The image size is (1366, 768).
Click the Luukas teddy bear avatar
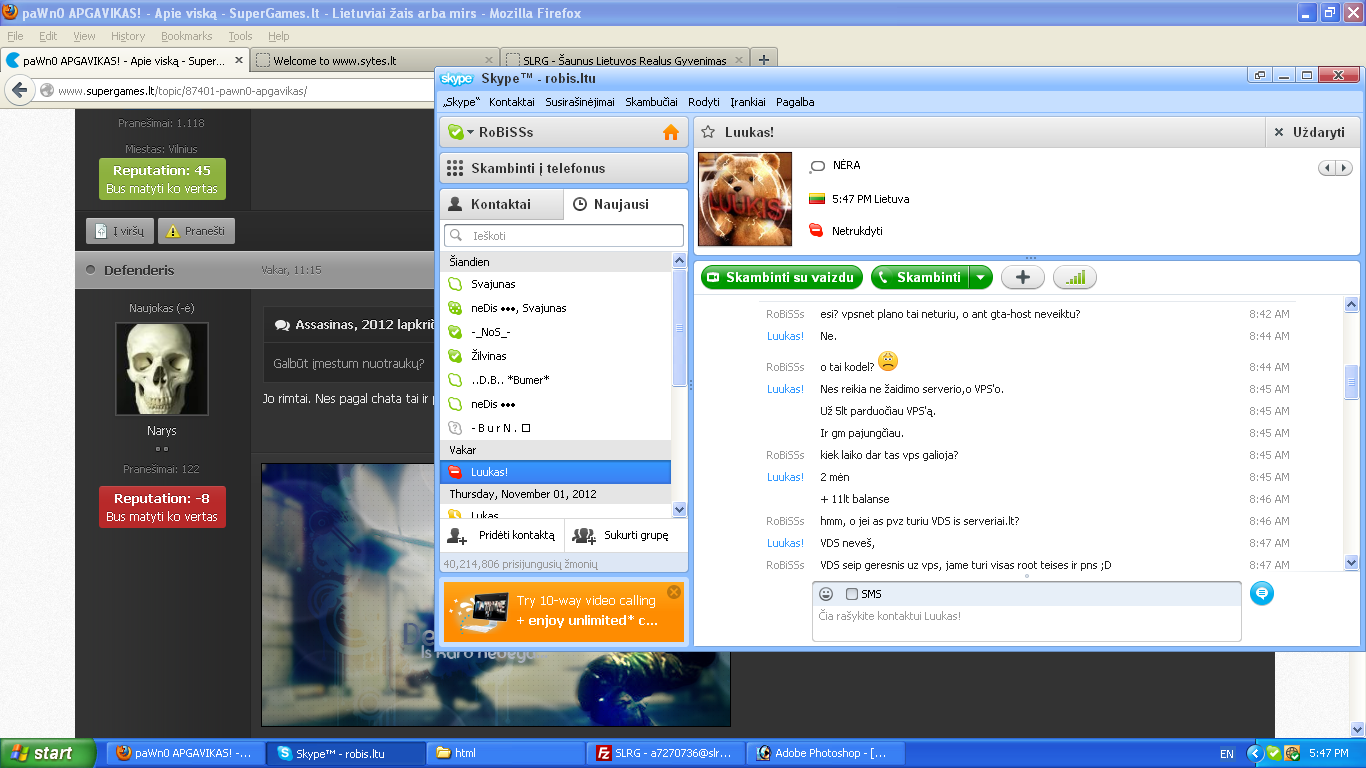point(744,199)
